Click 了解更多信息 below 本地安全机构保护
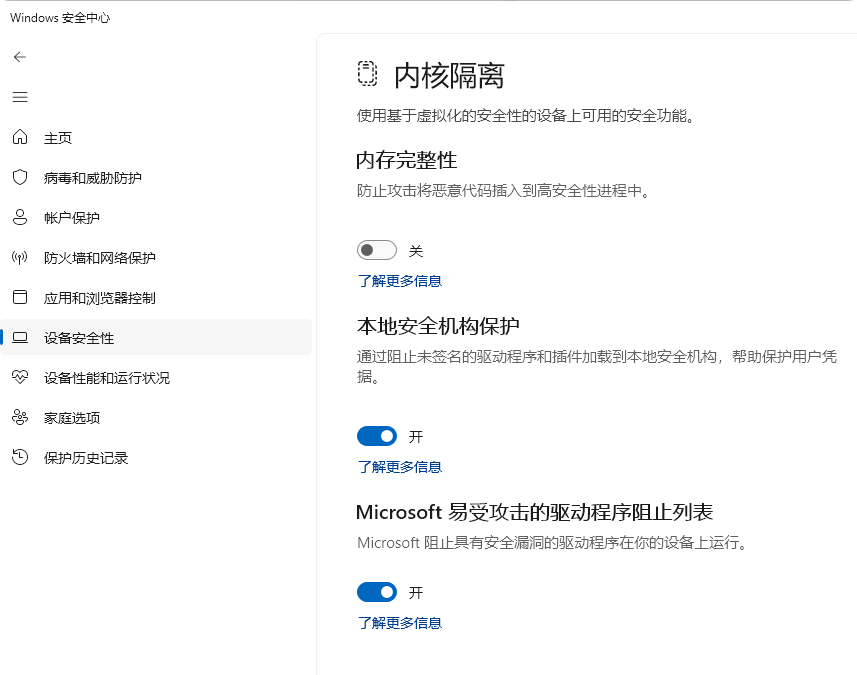The image size is (857, 675). pos(399,467)
